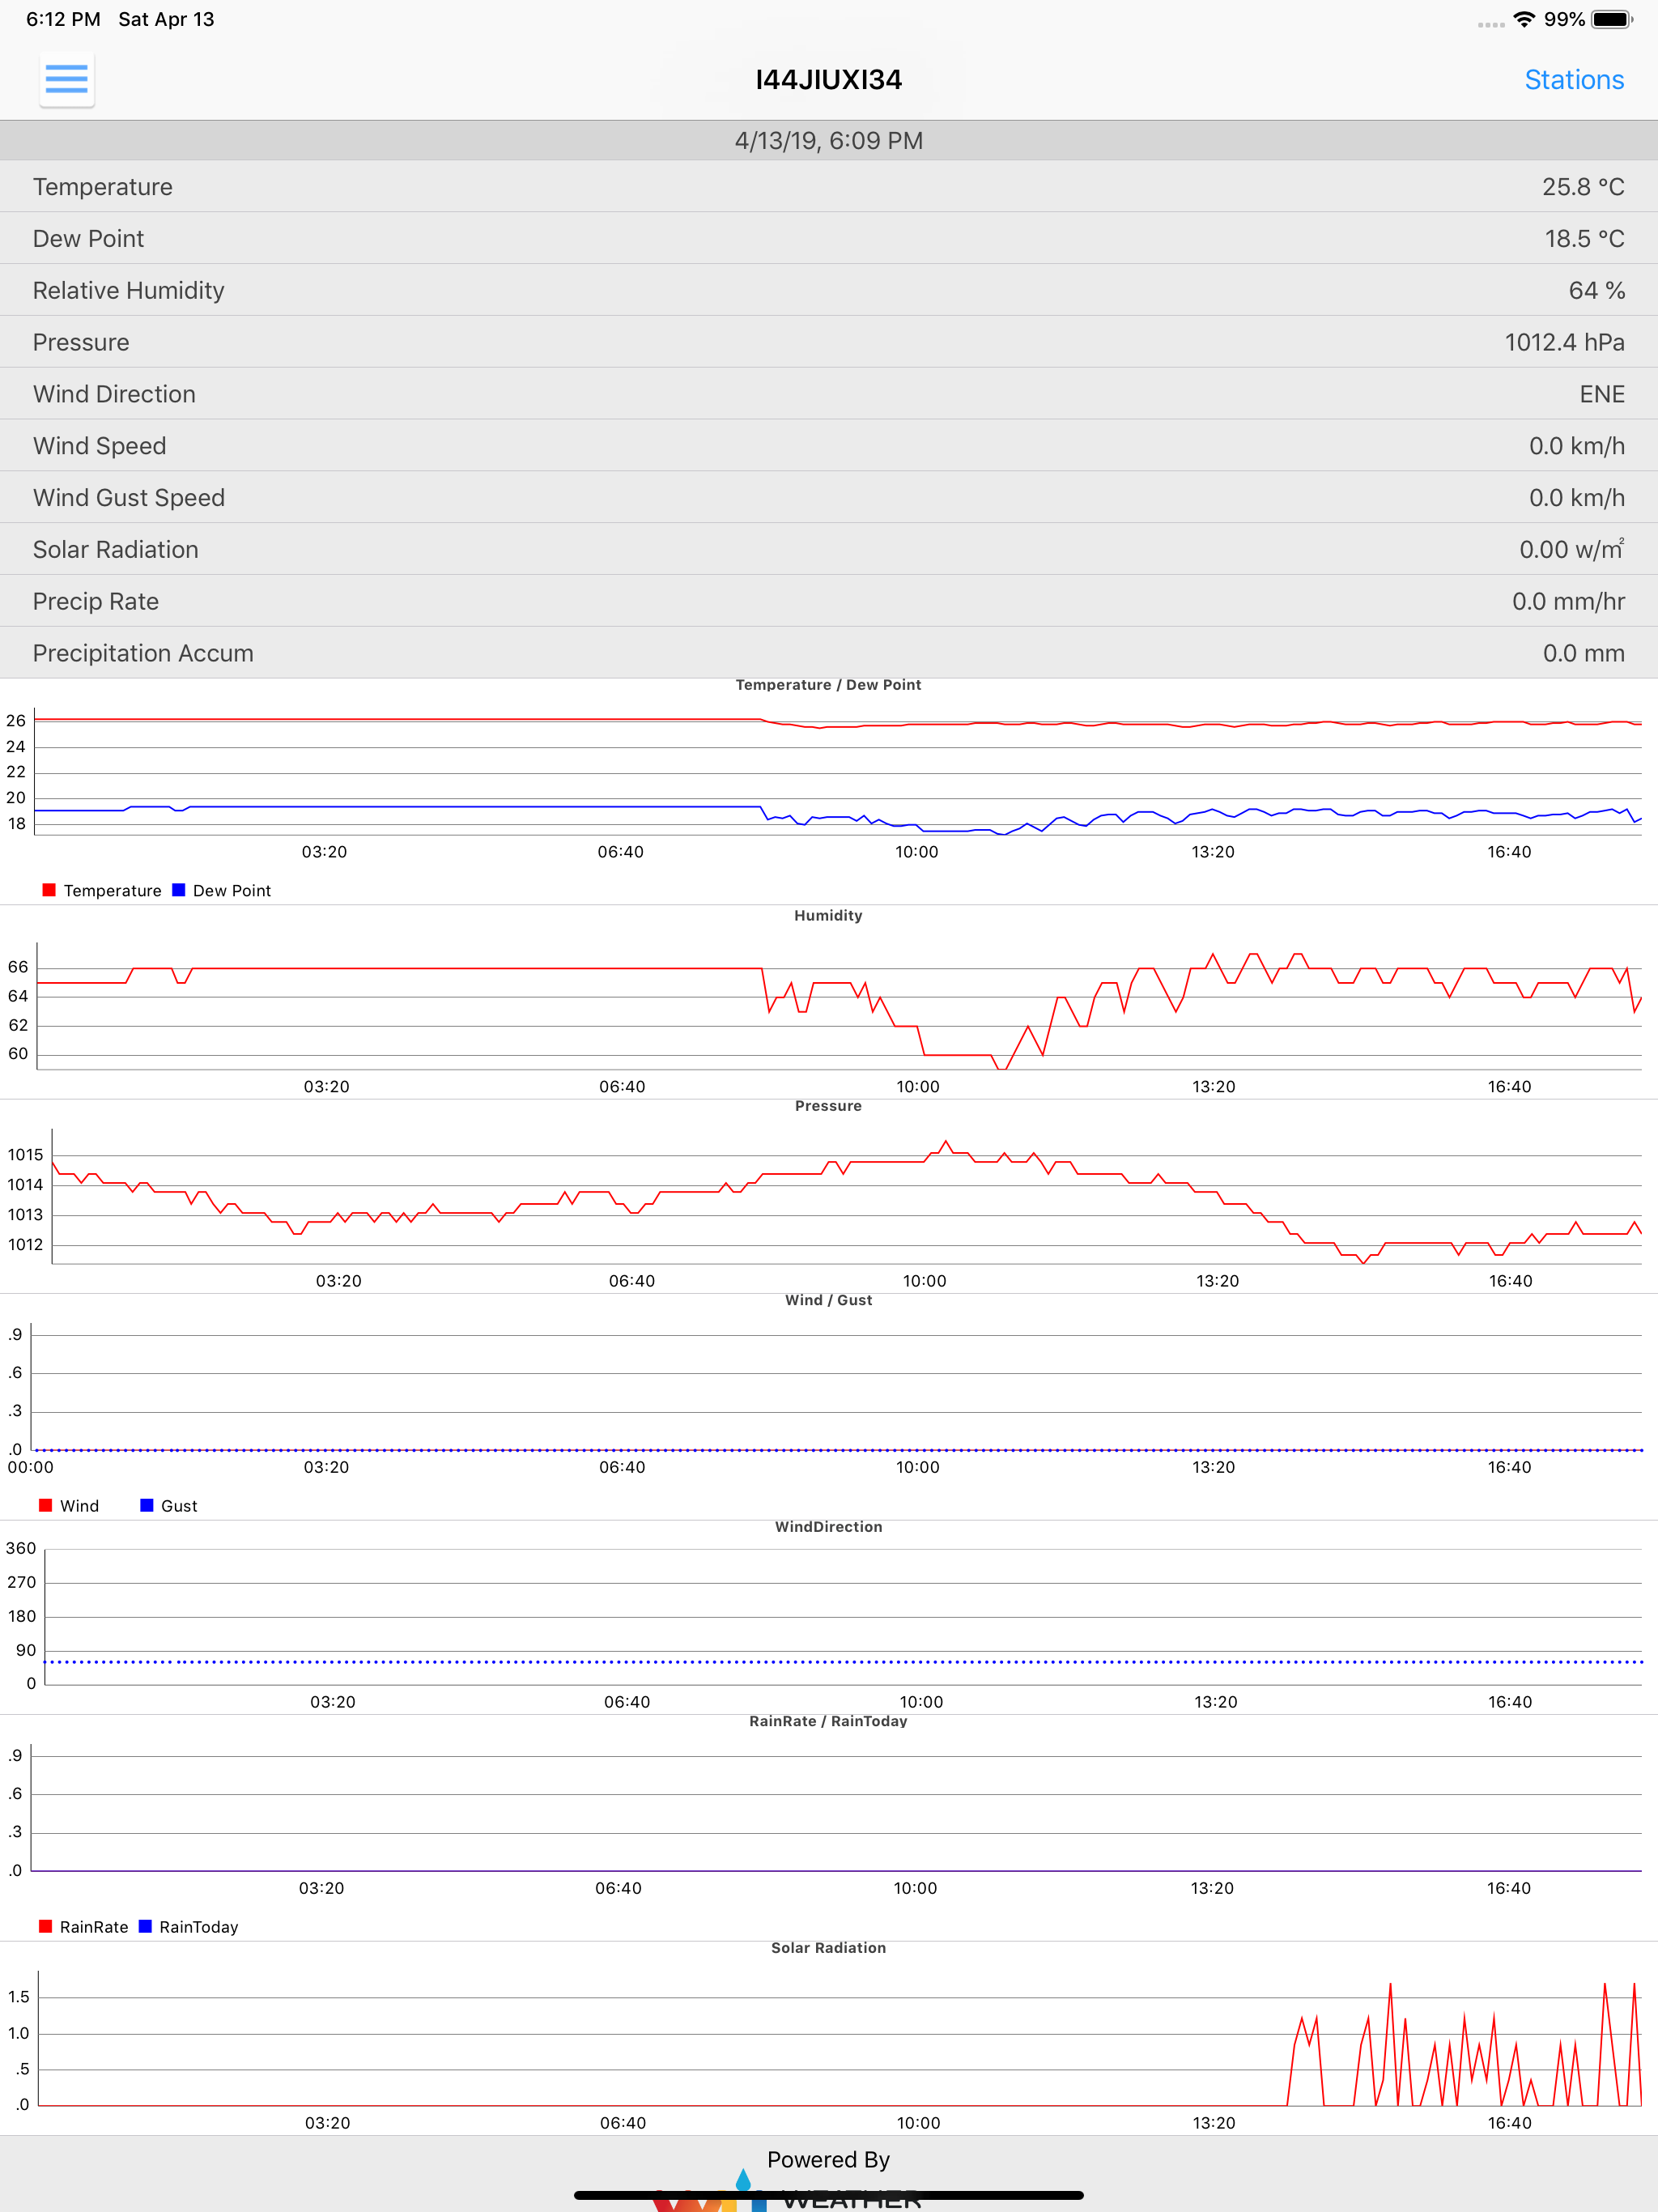Open the hamburger menu
The image size is (1658, 2212).
pos(67,79)
